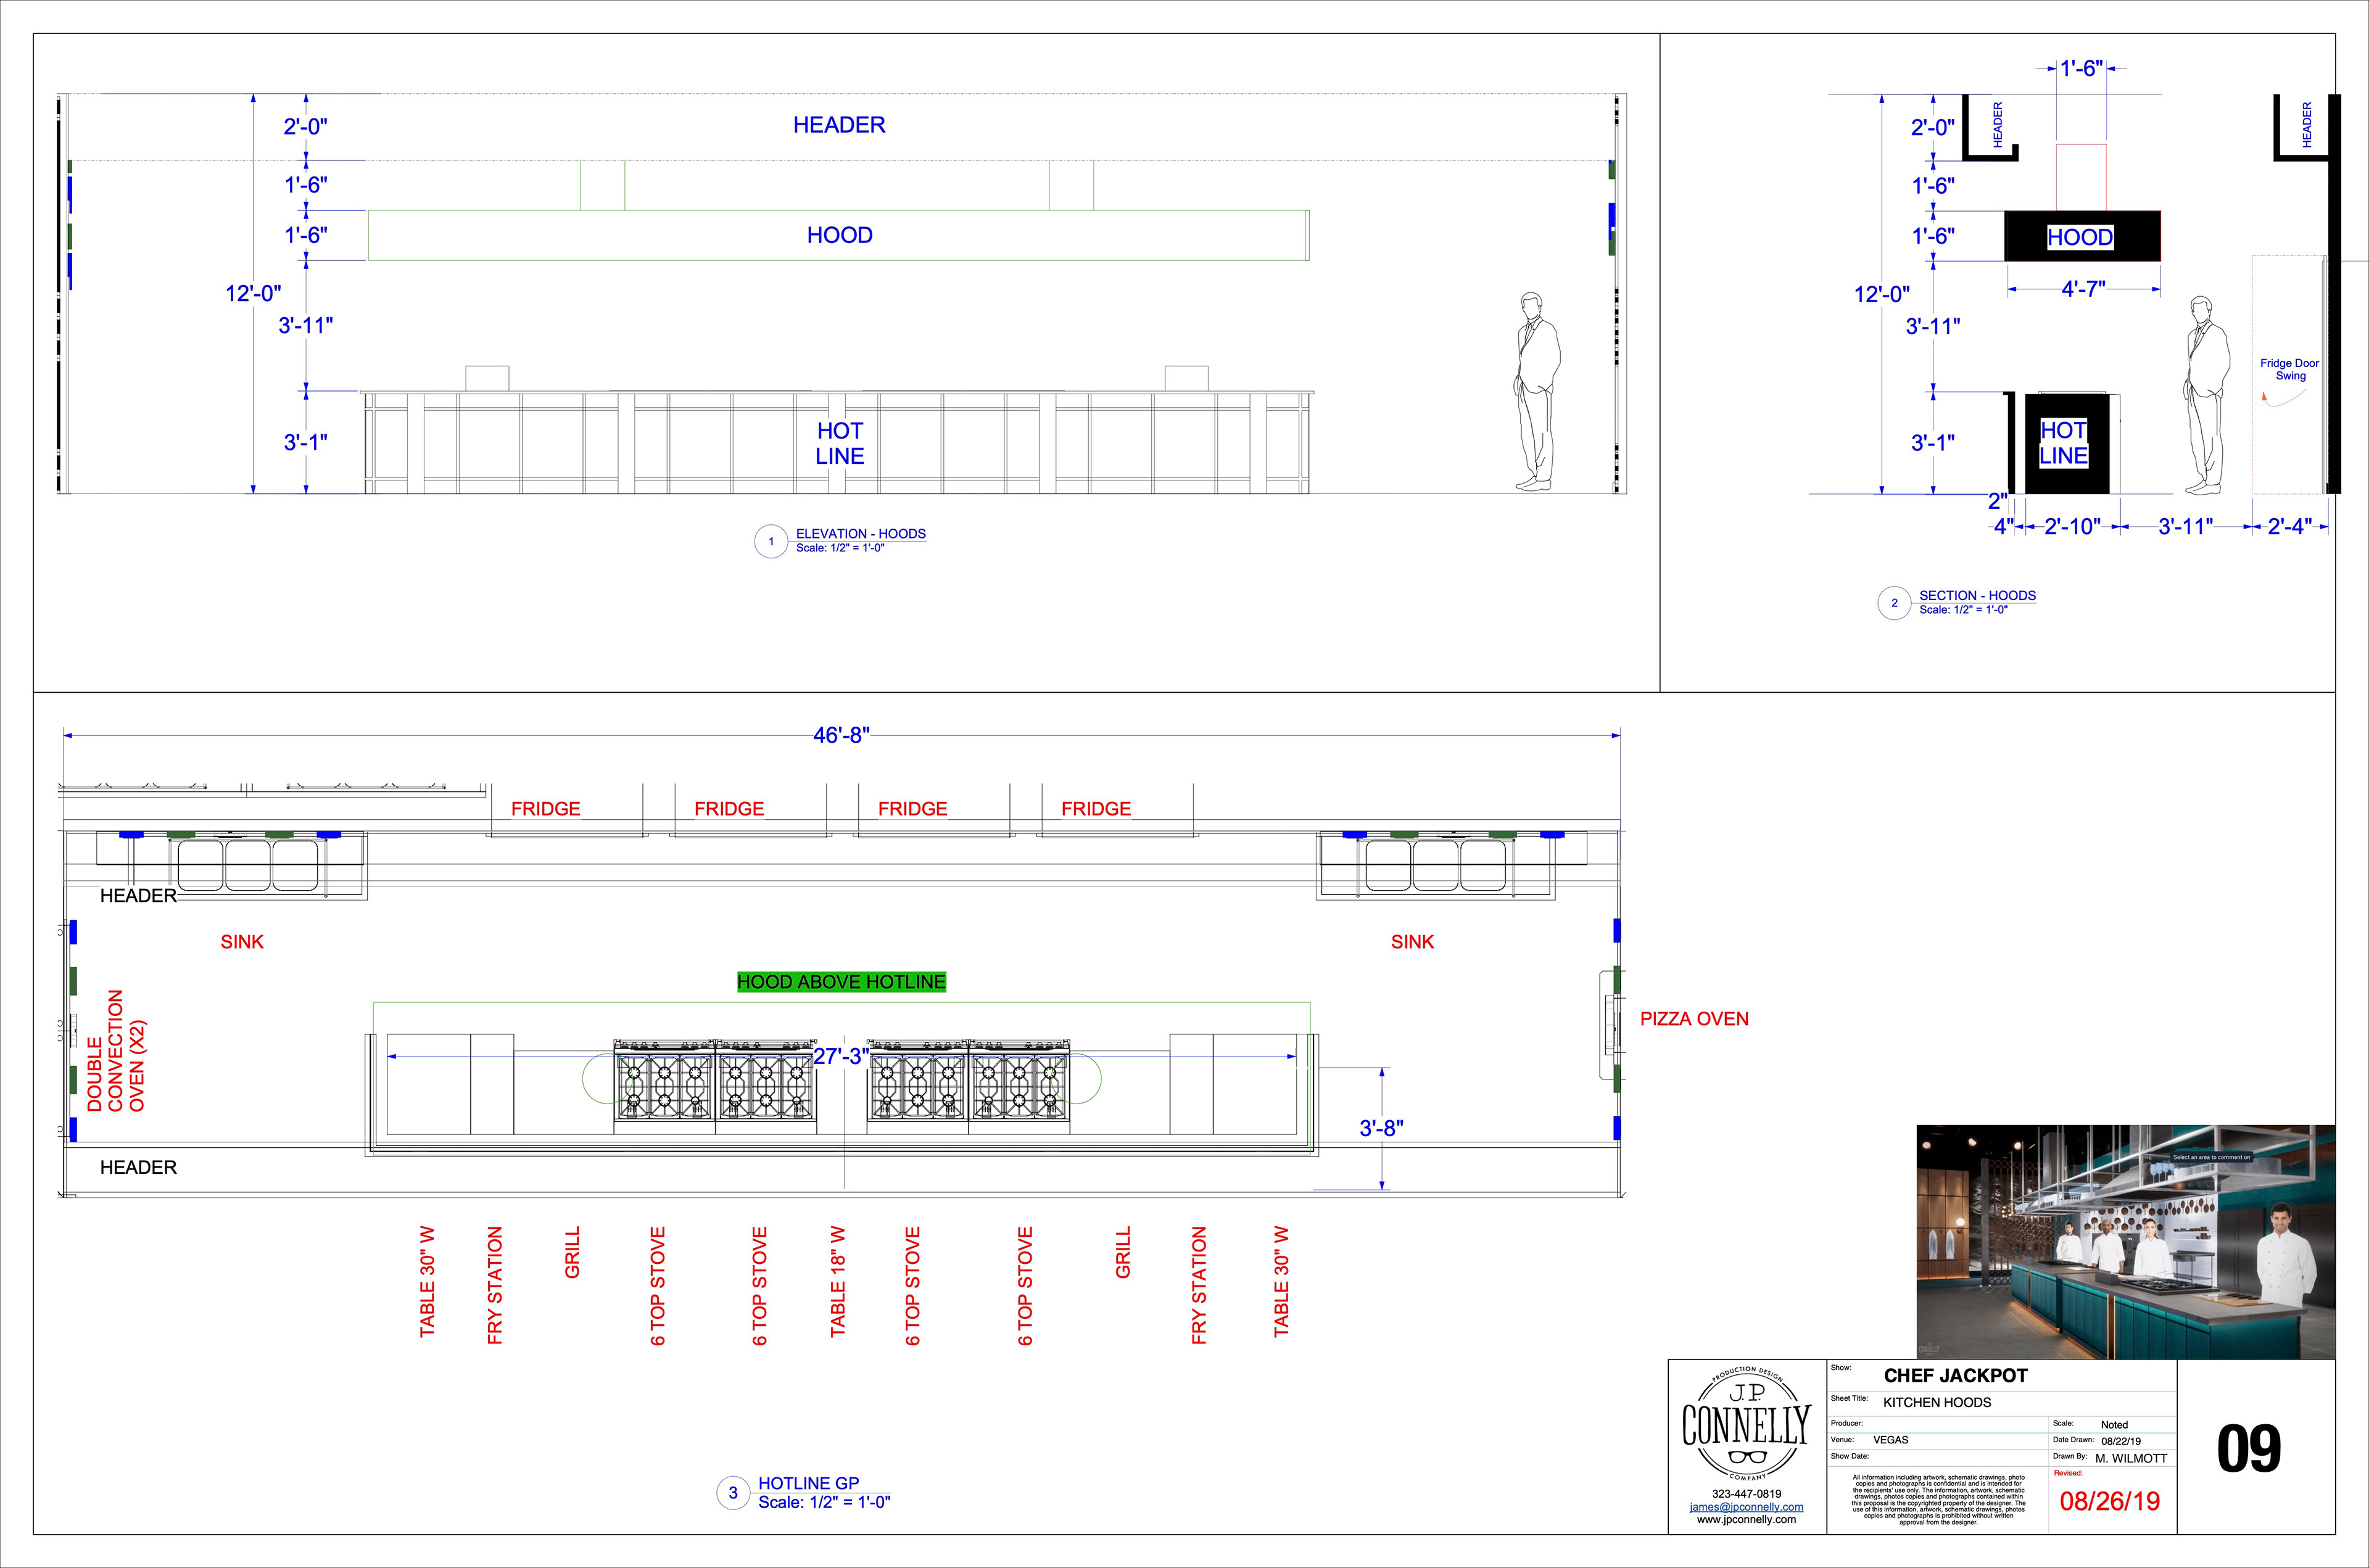
Task: Click the SECTION - HOODS view title
Action: [x=1977, y=595]
